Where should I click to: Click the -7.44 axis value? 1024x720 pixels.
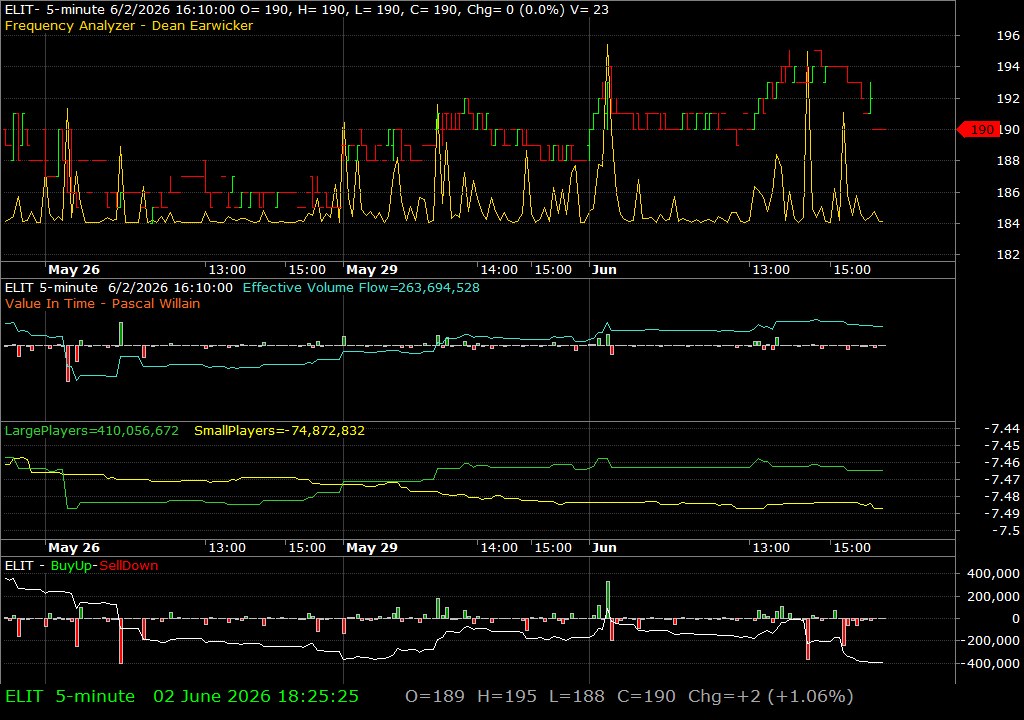click(1002, 428)
